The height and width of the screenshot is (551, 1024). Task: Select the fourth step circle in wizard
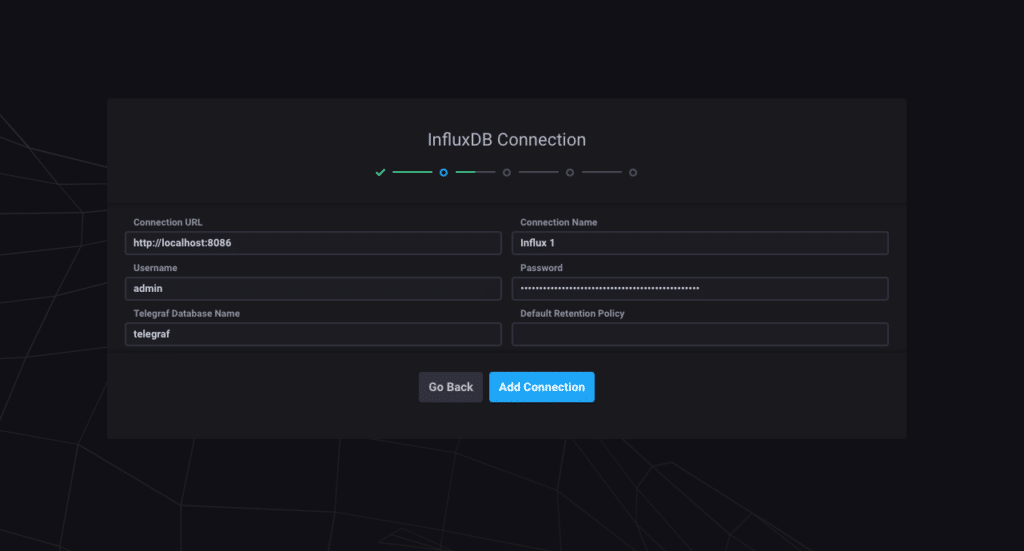[570, 172]
